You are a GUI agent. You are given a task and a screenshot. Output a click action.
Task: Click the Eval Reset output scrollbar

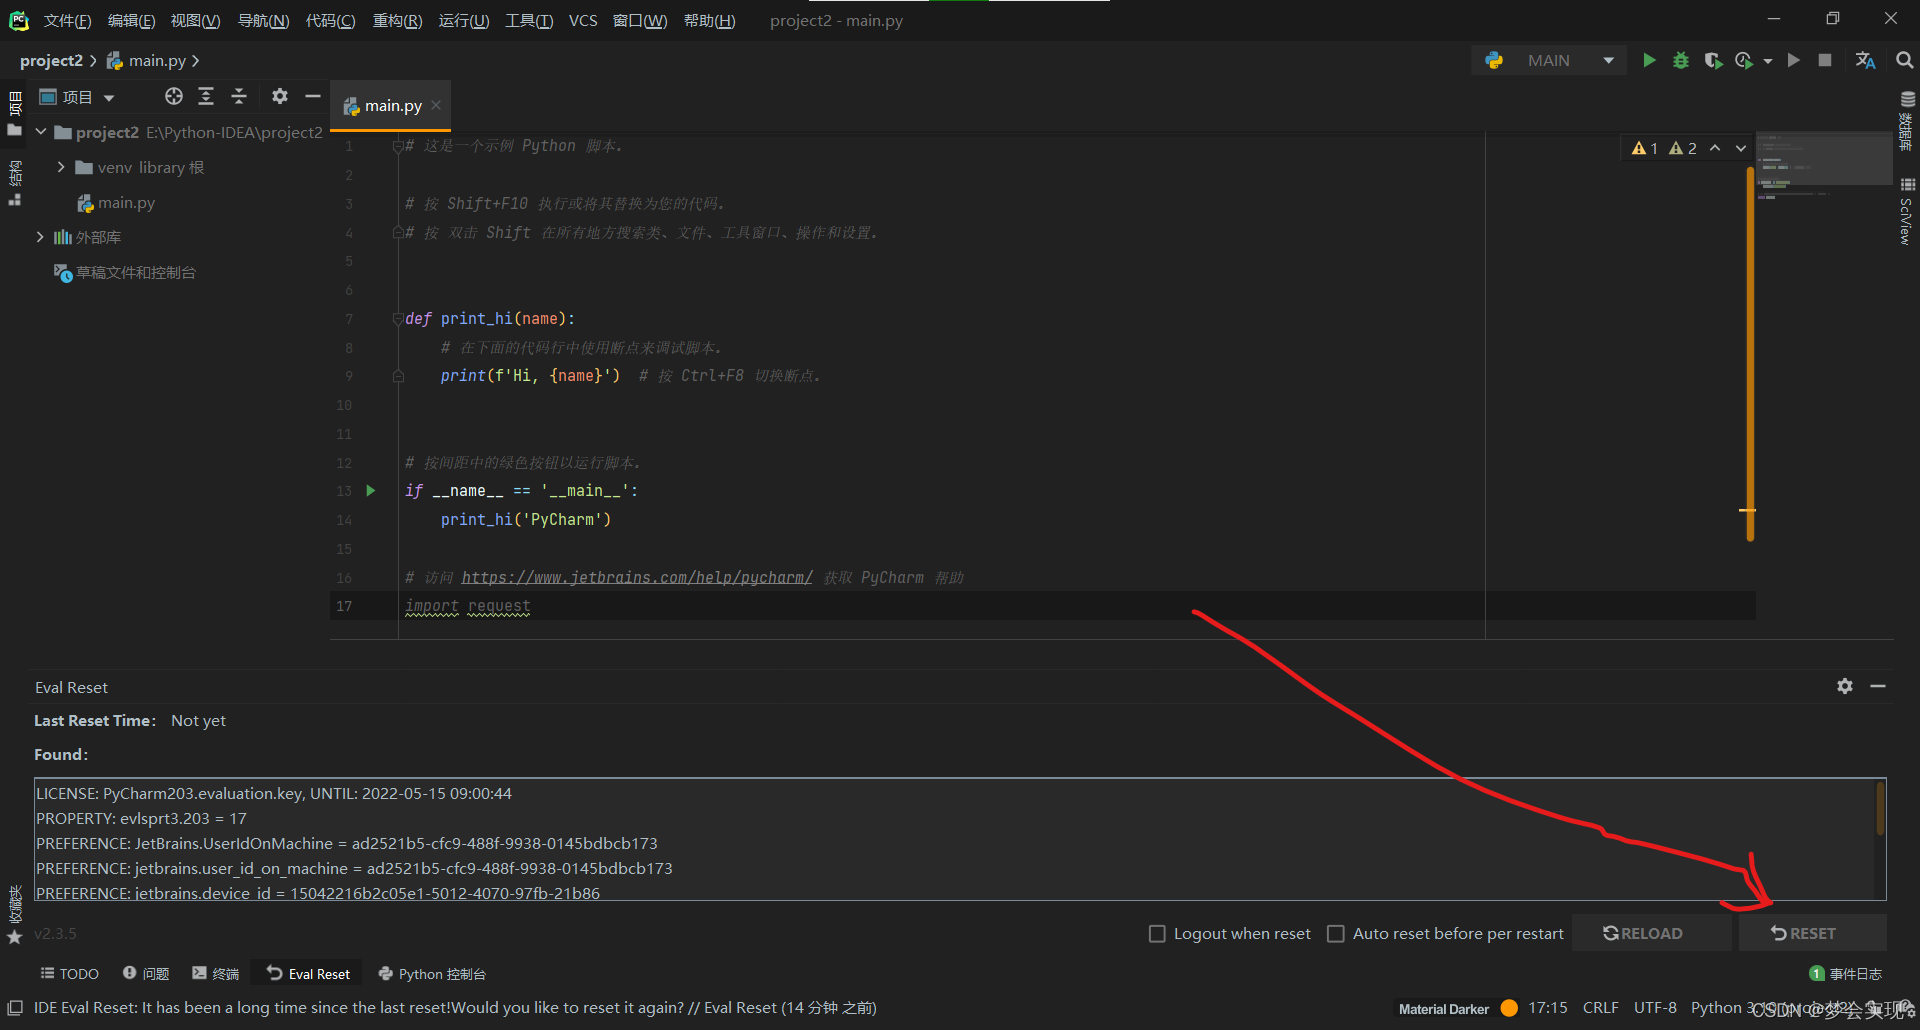tap(1880, 810)
